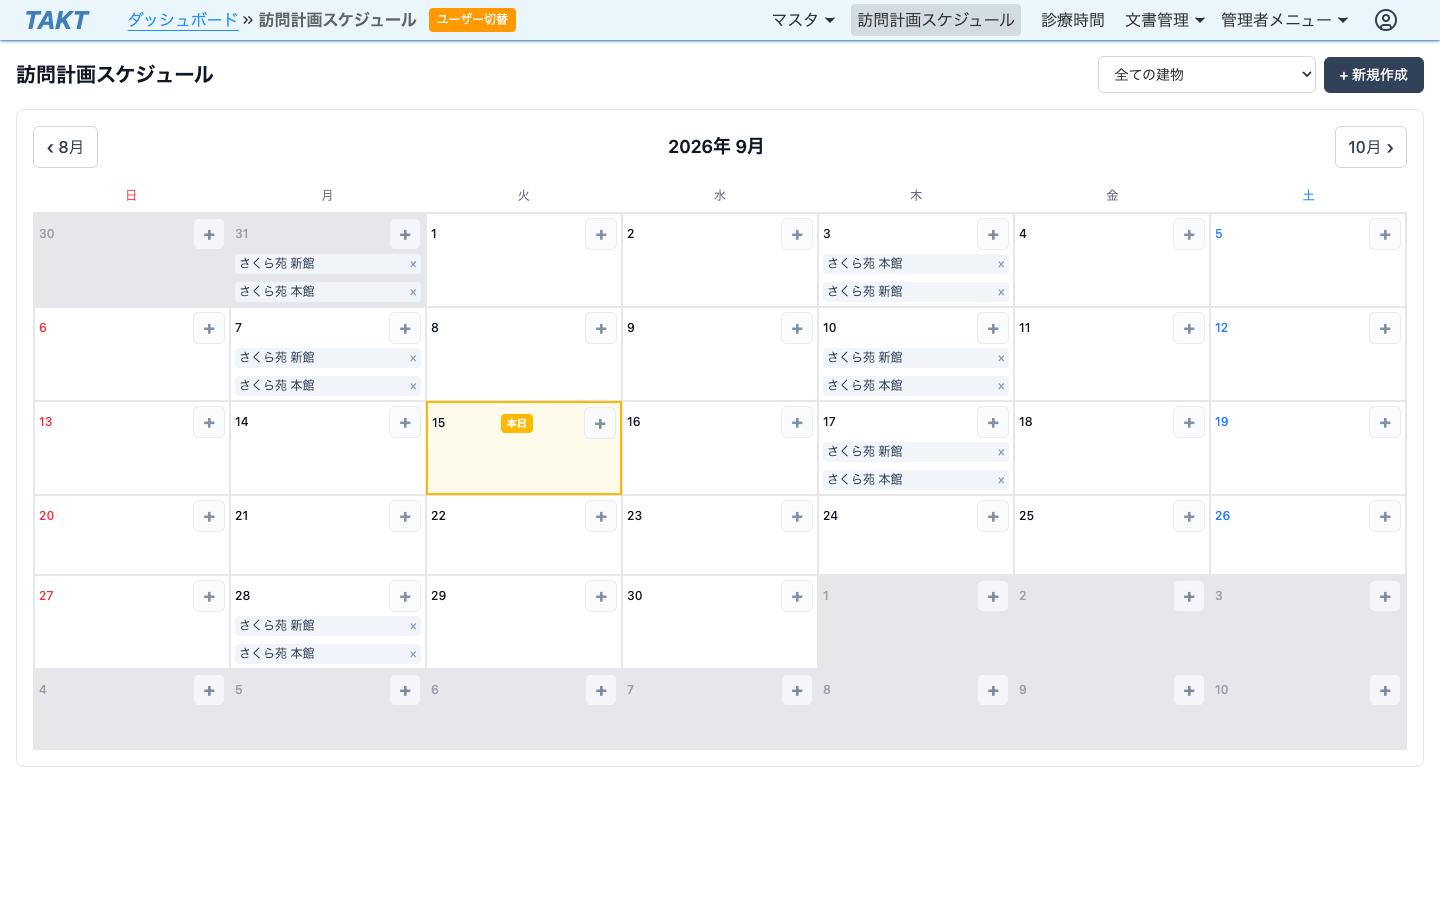Click the 本日 badge on September 15

click(x=517, y=424)
